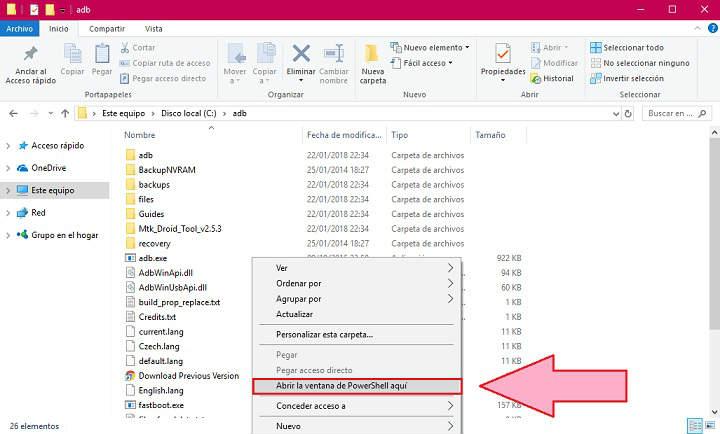
Task: Choose Personalizar esta carpeta
Action: [x=357, y=334]
